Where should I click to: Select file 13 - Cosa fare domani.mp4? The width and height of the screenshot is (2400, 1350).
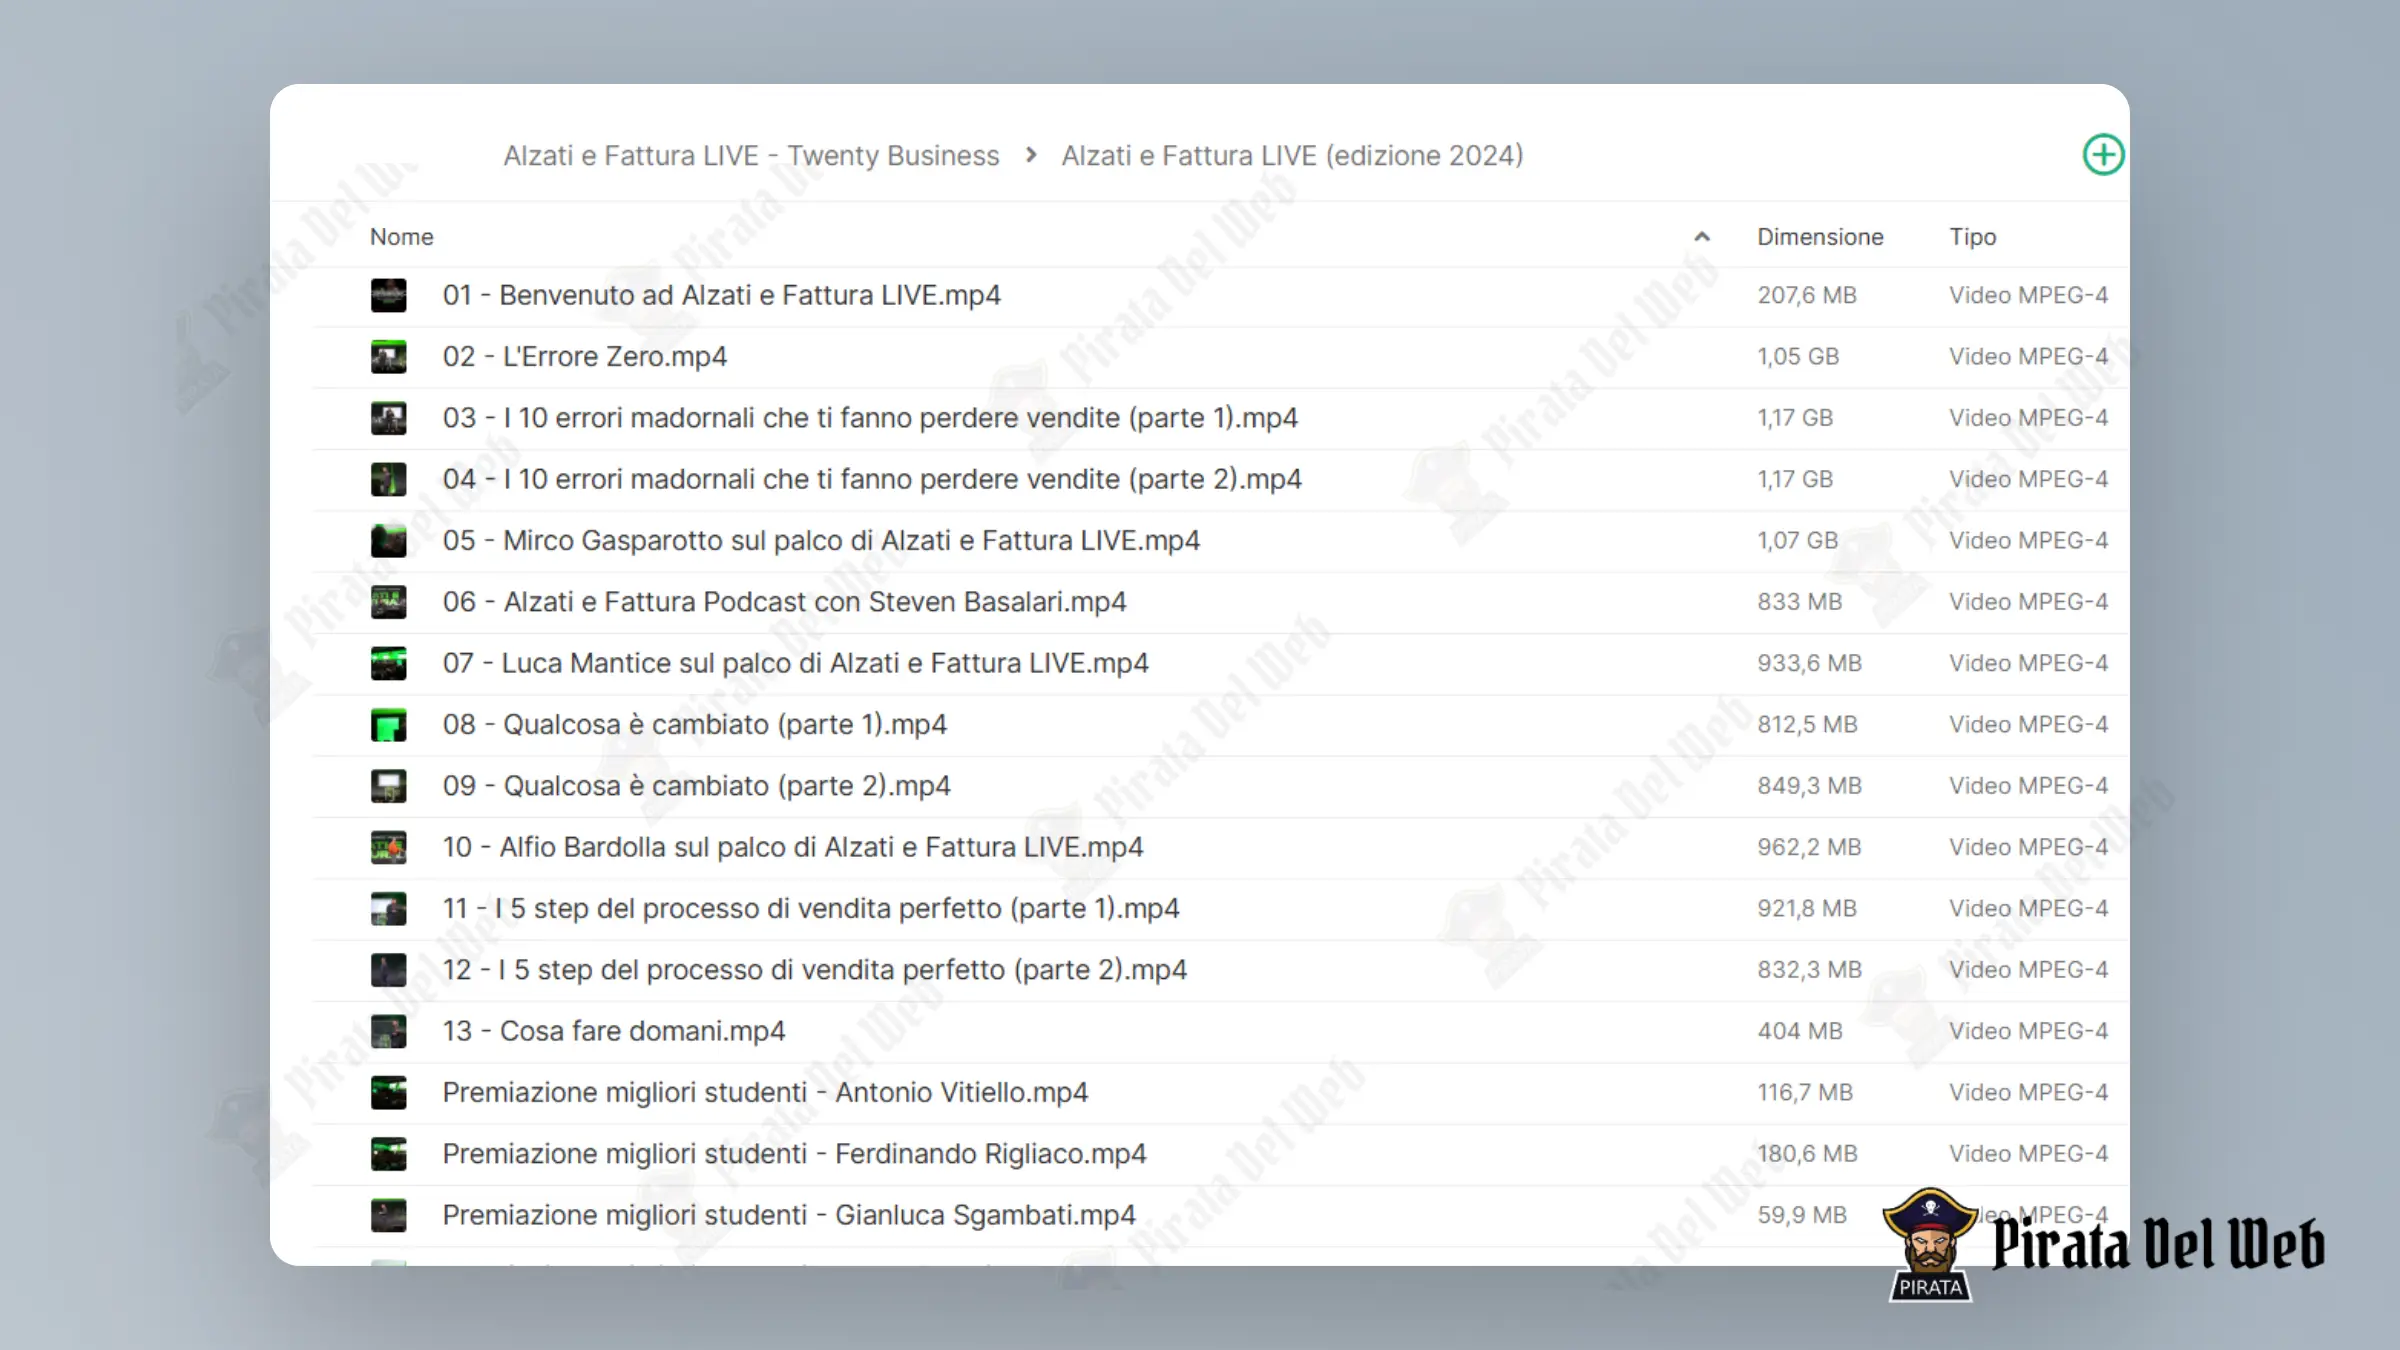[x=613, y=1031]
